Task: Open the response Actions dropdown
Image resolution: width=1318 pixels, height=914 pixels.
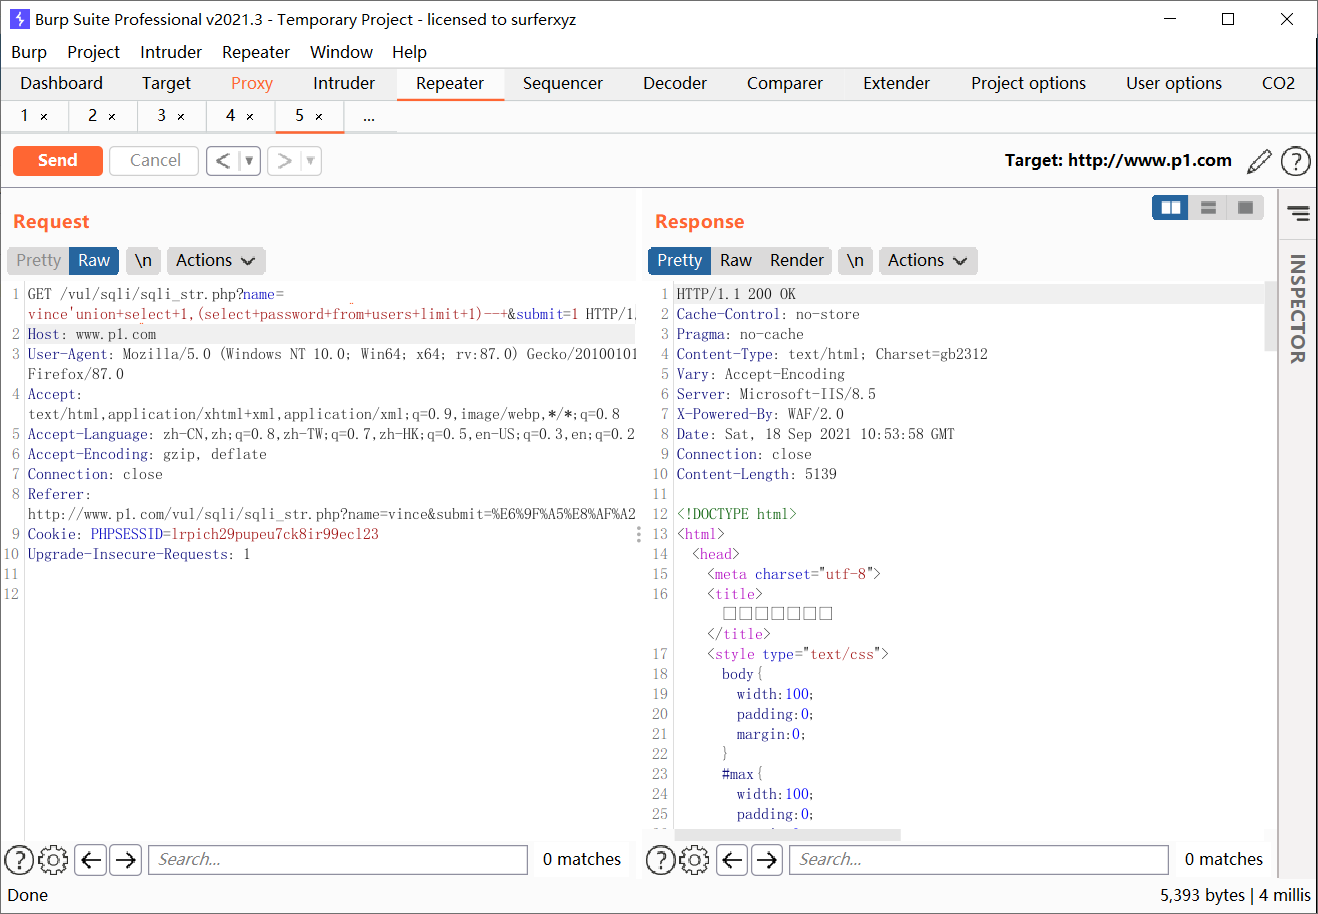Action: coord(928,261)
